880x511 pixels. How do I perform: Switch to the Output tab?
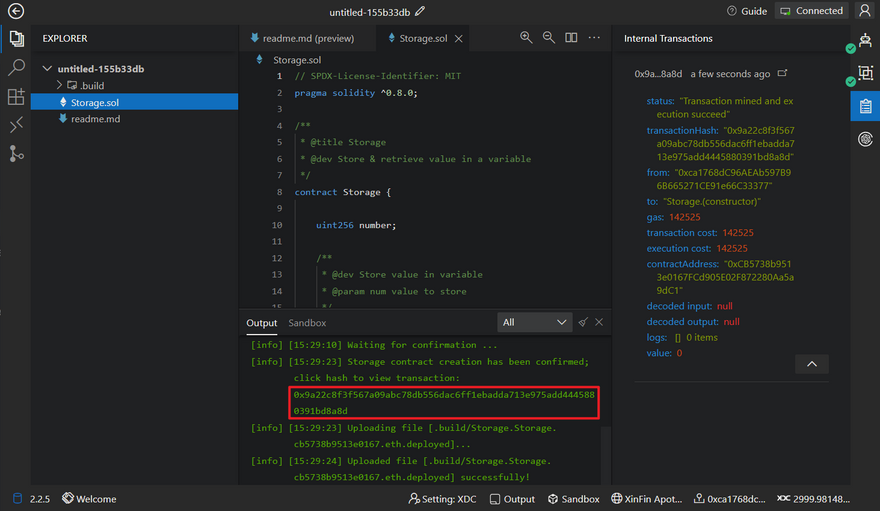pyautogui.click(x=262, y=323)
